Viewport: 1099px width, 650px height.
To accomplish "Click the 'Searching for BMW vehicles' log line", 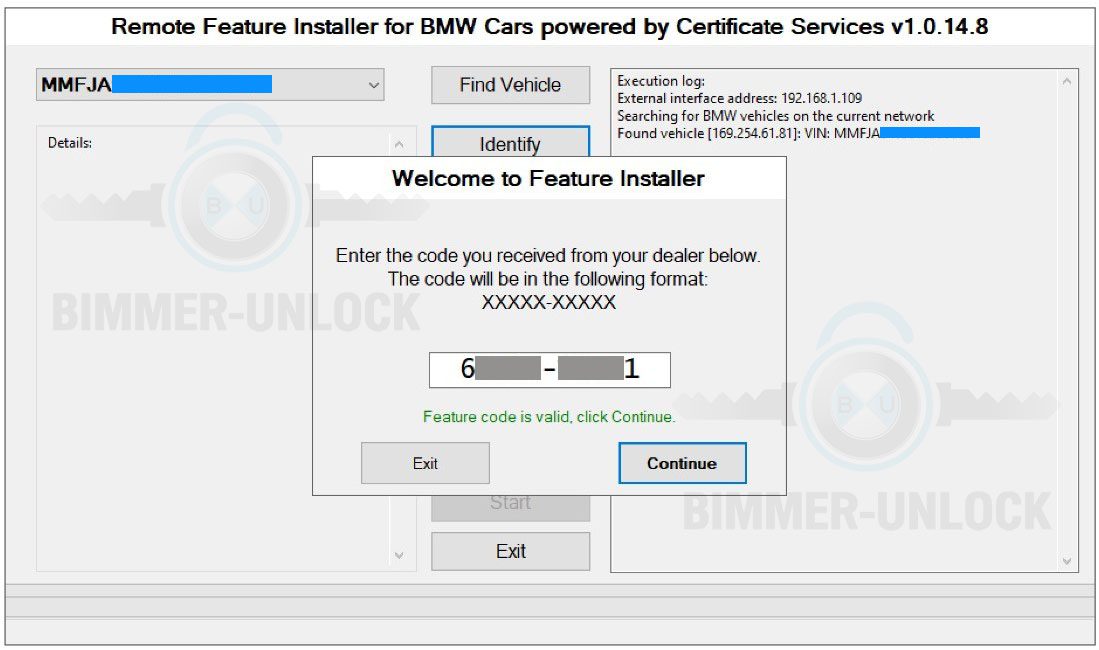I will pyautogui.click(x=775, y=116).
